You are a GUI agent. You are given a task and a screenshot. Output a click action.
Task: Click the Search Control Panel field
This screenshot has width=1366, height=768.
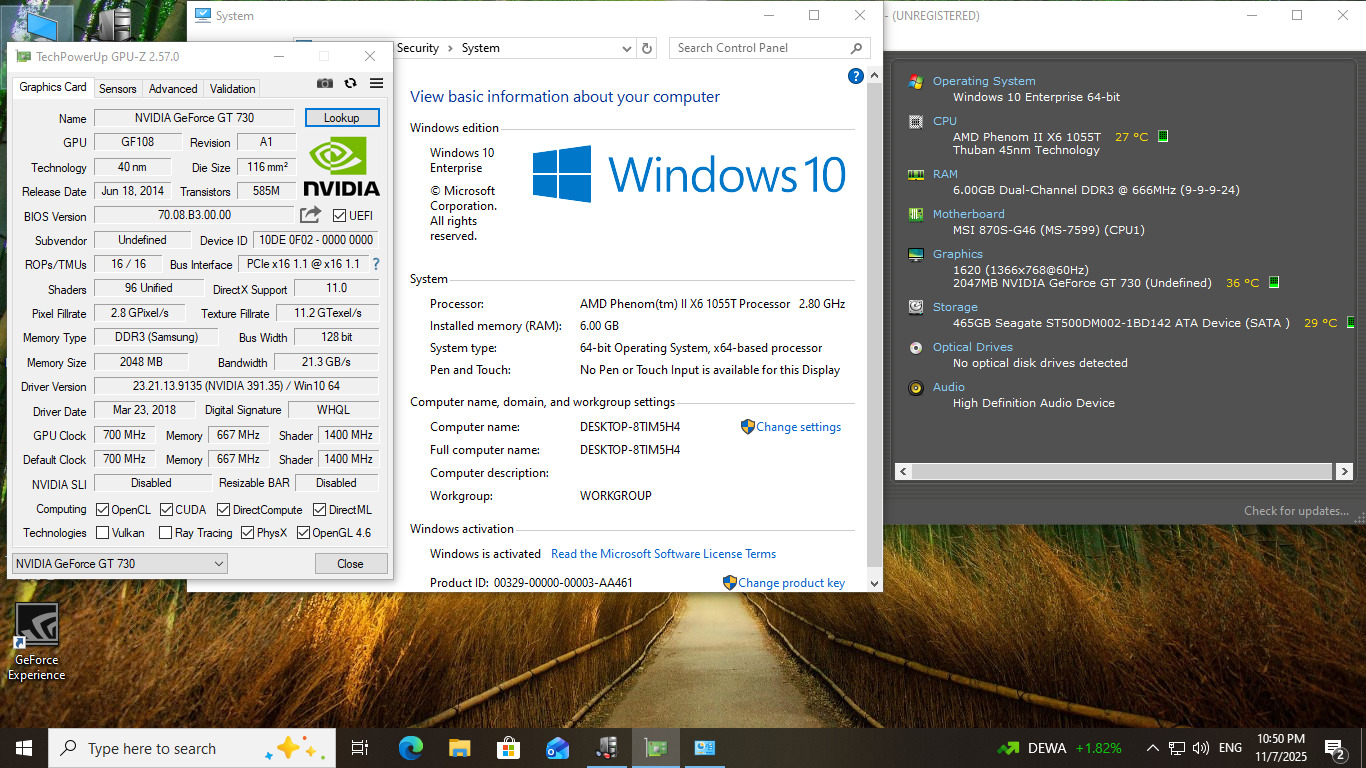click(x=760, y=48)
